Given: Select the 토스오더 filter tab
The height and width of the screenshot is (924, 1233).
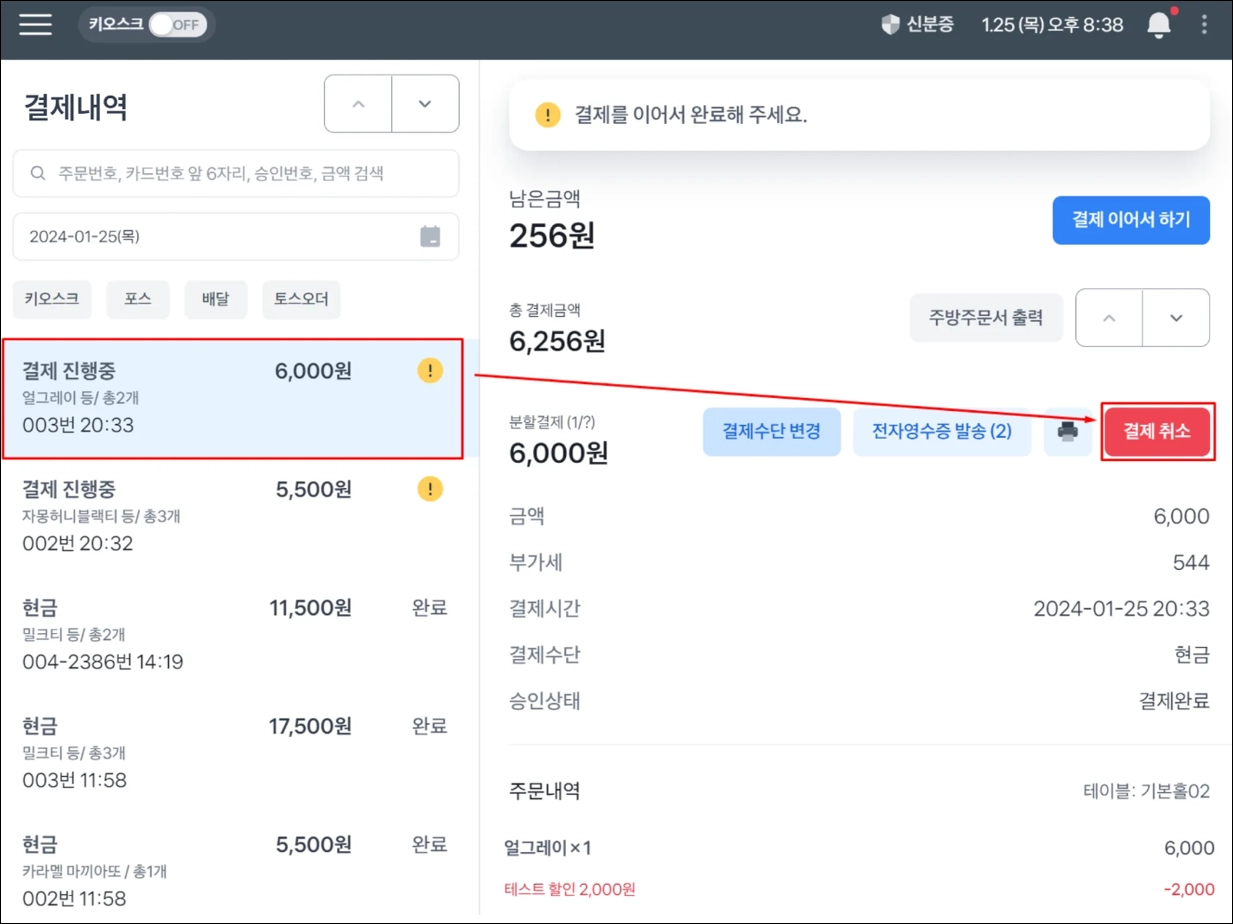Looking at the screenshot, I should 301,299.
